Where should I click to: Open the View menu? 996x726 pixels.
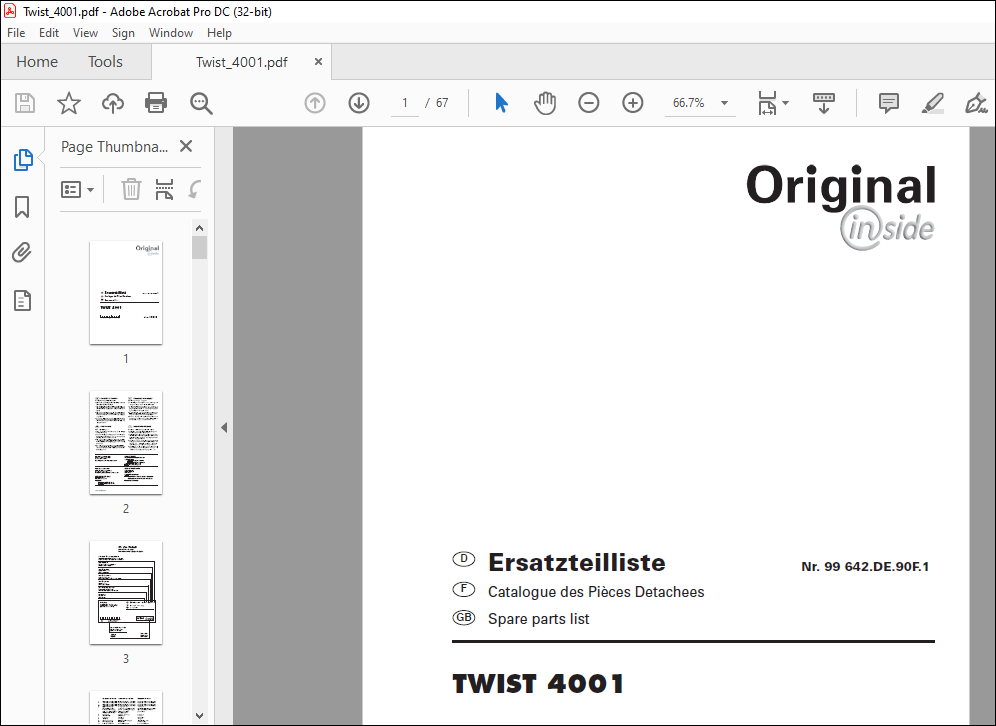point(85,33)
